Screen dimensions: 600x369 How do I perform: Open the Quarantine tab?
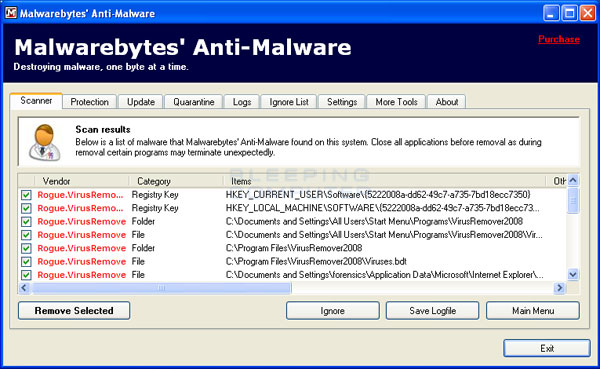point(194,102)
